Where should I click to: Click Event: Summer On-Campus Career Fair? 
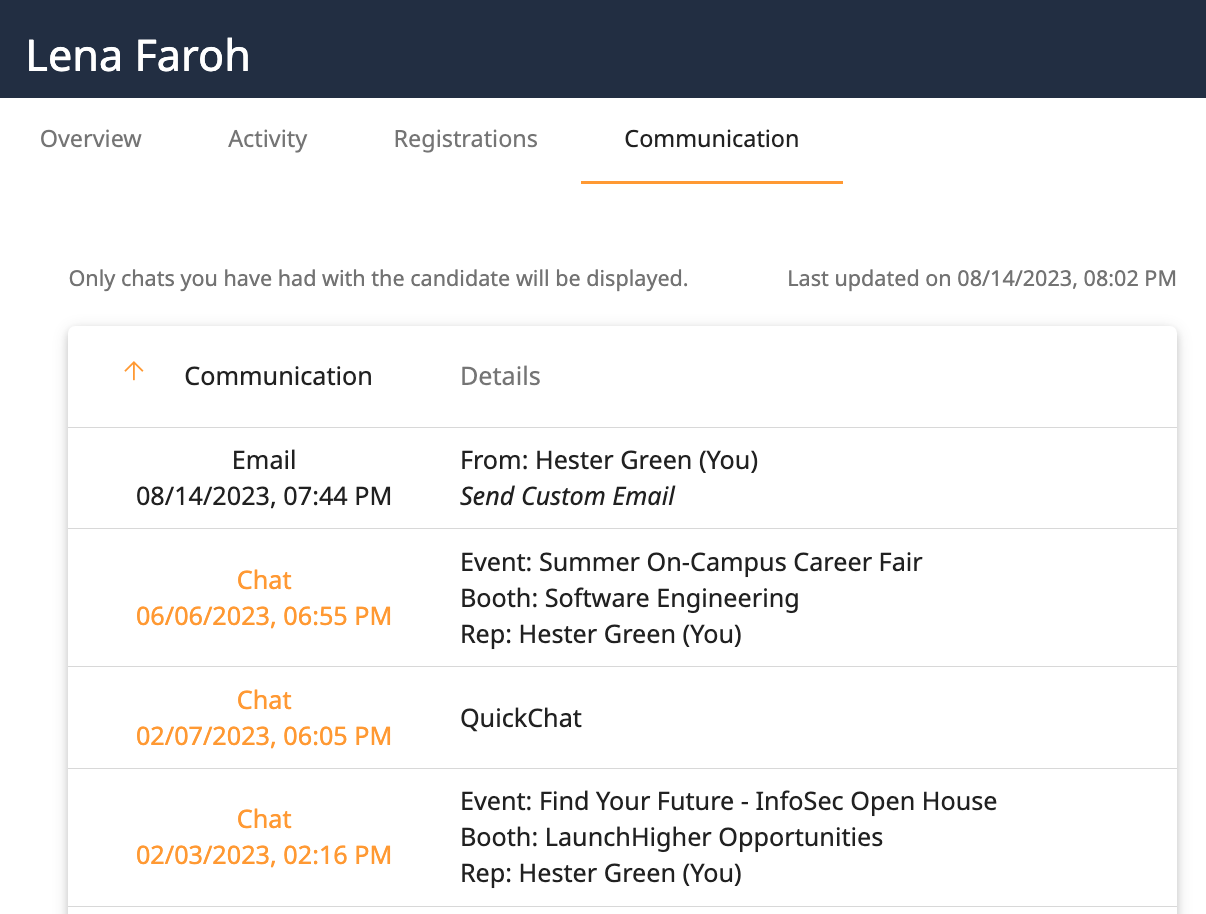pyautogui.click(x=691, y=562)
